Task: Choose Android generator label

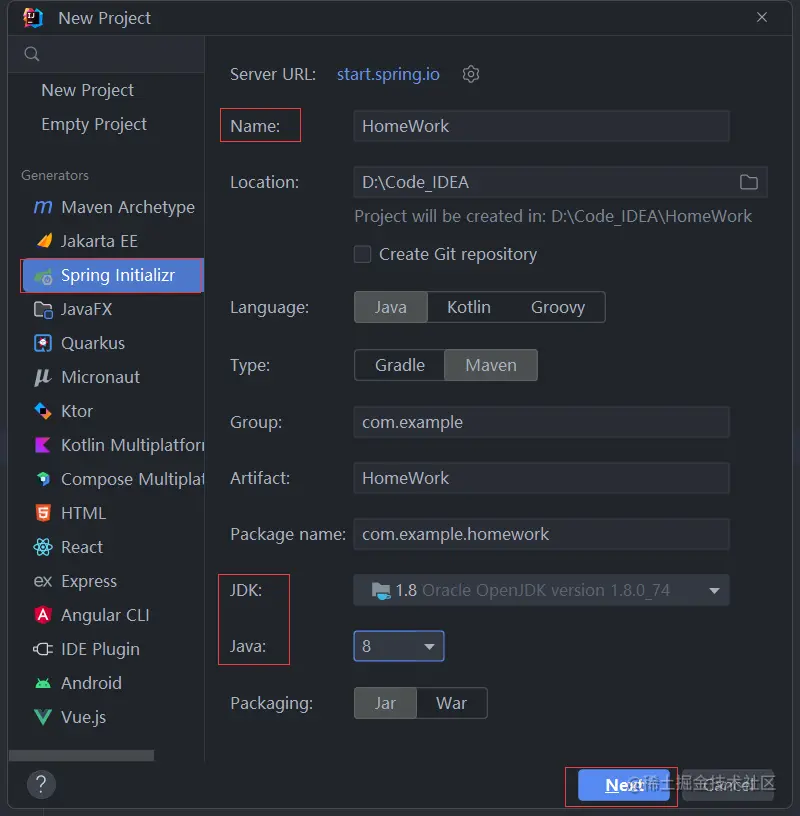Action: coord(92,683)
